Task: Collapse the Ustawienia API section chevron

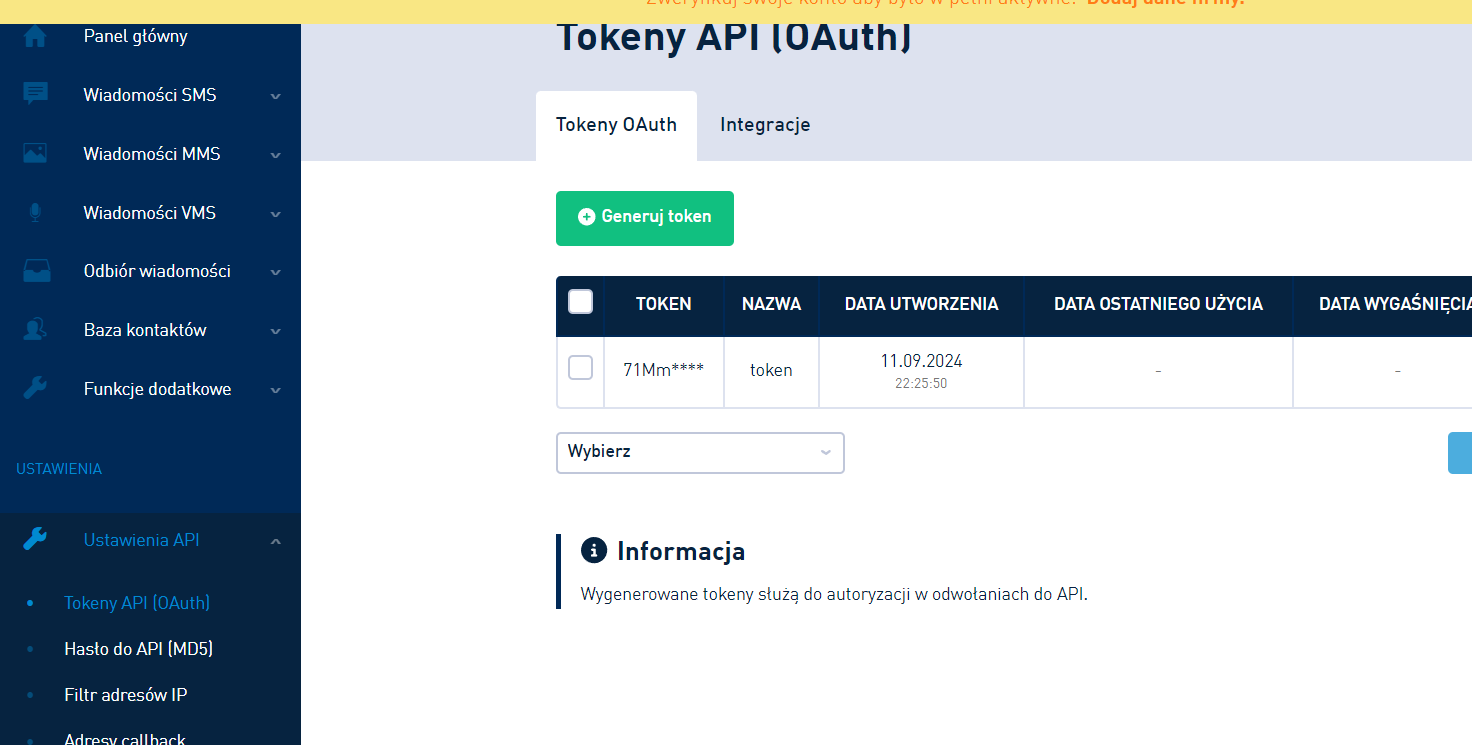Action: pos(276,541)
